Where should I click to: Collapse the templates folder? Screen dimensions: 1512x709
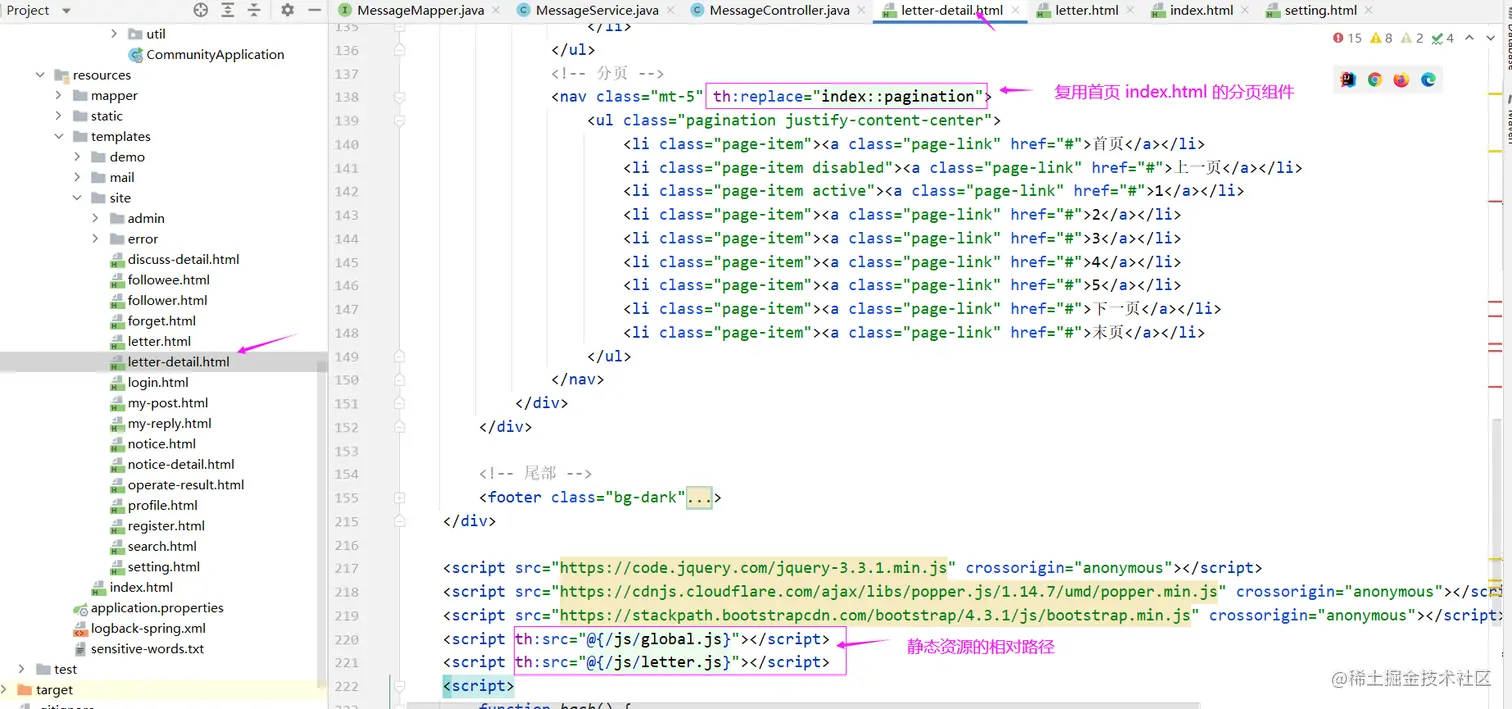click(x=59, y=137)
